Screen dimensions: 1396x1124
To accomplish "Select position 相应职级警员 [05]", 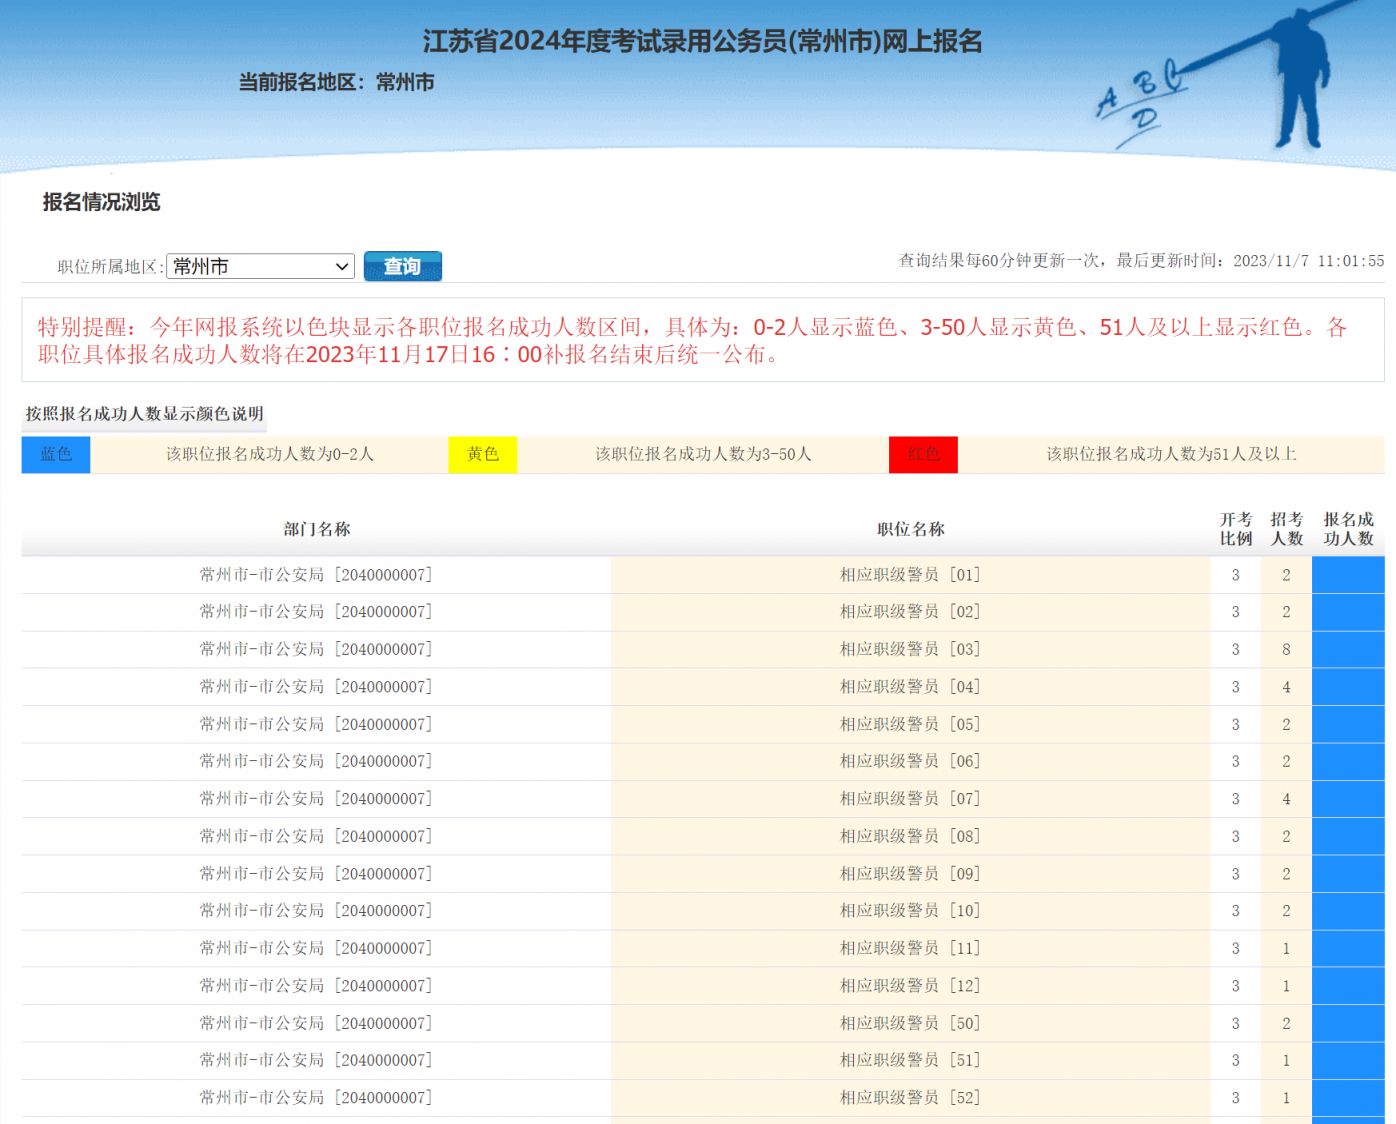I will click(x=911, y=724).
